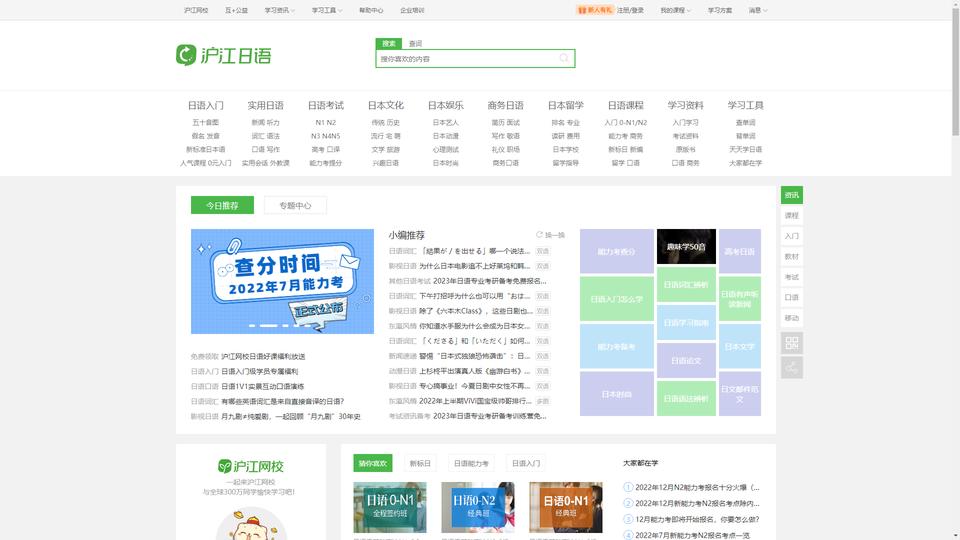
Task: Select 教材 in right sidebar
Action: tap(792, 257)
